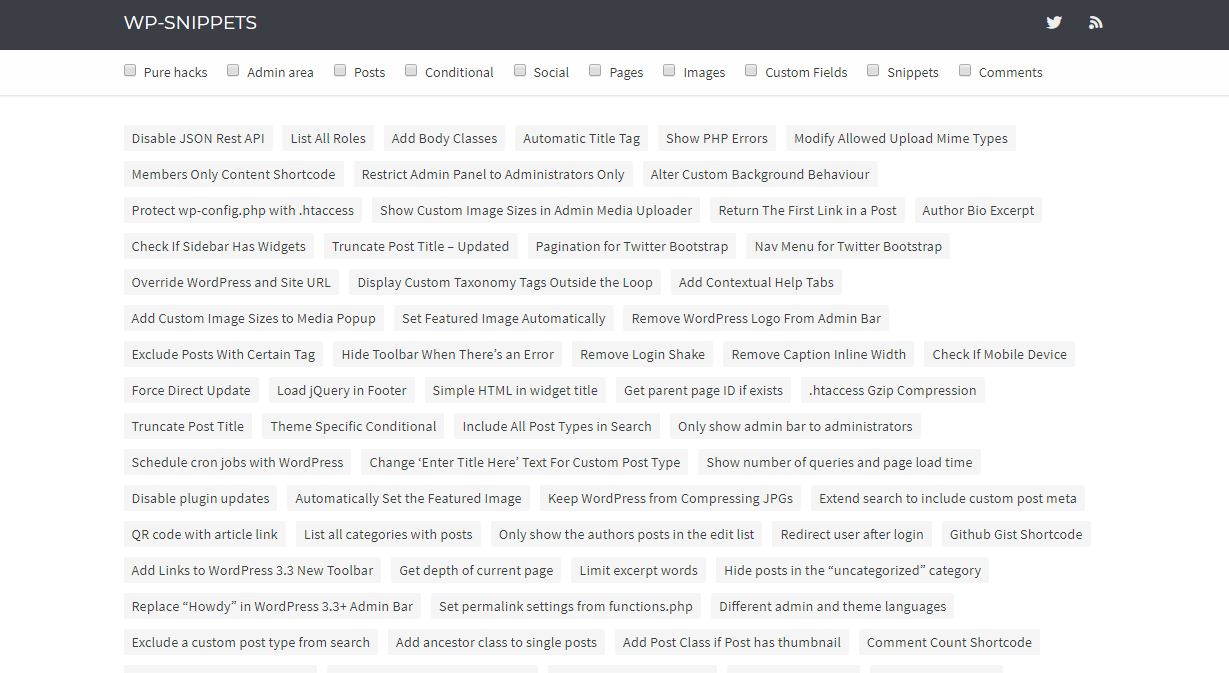
Task: Open Include All Post Types in Search
Action: (557, 426)
